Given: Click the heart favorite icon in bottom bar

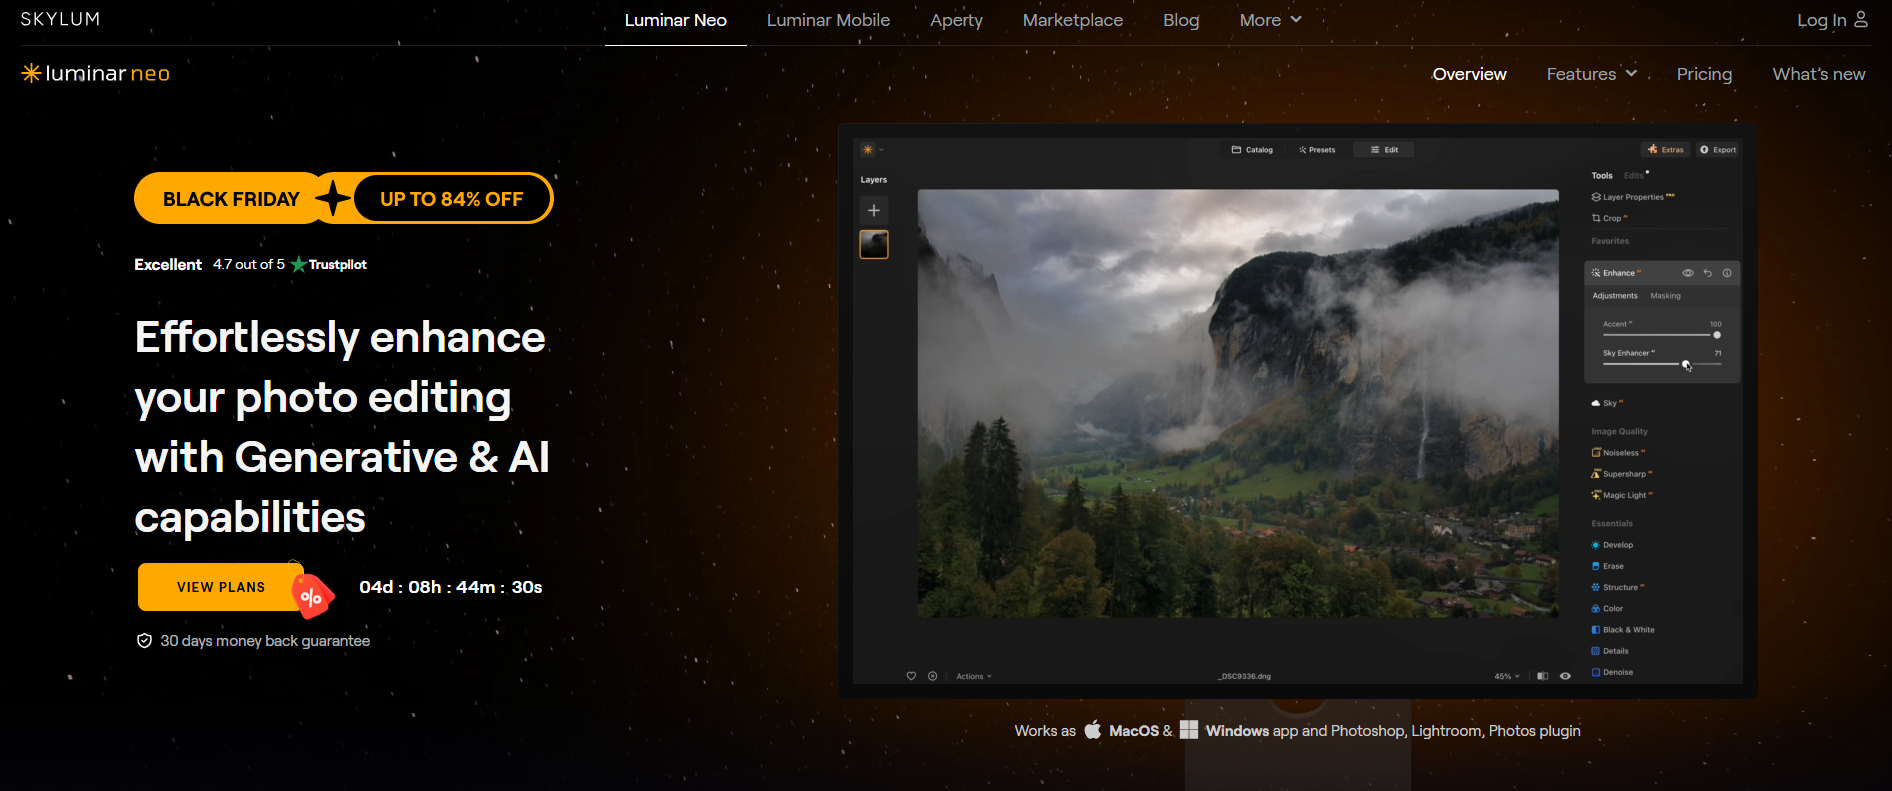Looking at the screenshot, I should pyautogui.click(x=911, y=676).
